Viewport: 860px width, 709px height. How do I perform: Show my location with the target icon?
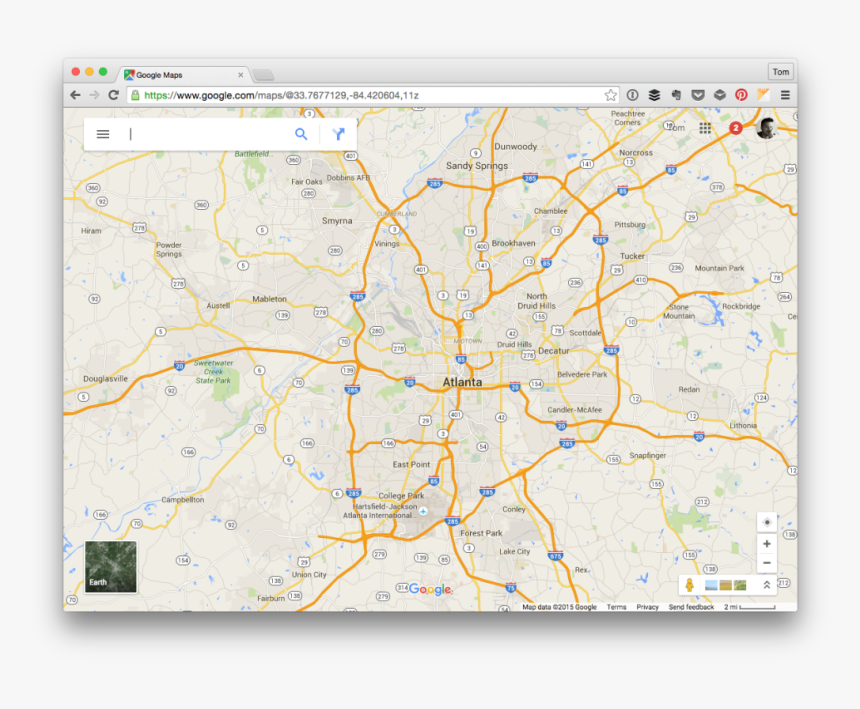[x=767, y=522]
